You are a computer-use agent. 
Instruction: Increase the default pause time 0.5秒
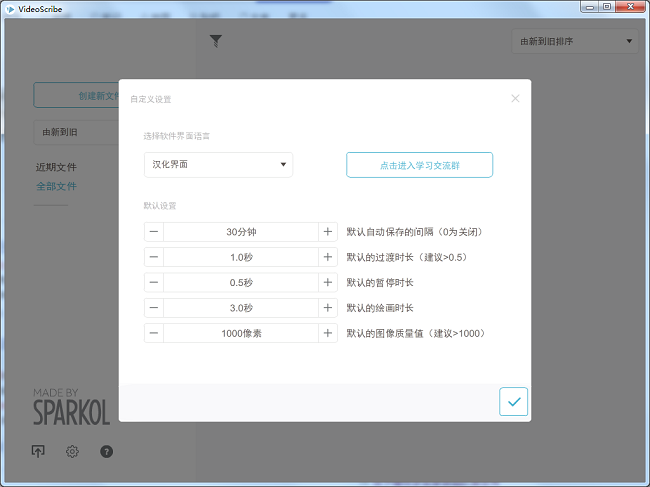pos(328,282)
